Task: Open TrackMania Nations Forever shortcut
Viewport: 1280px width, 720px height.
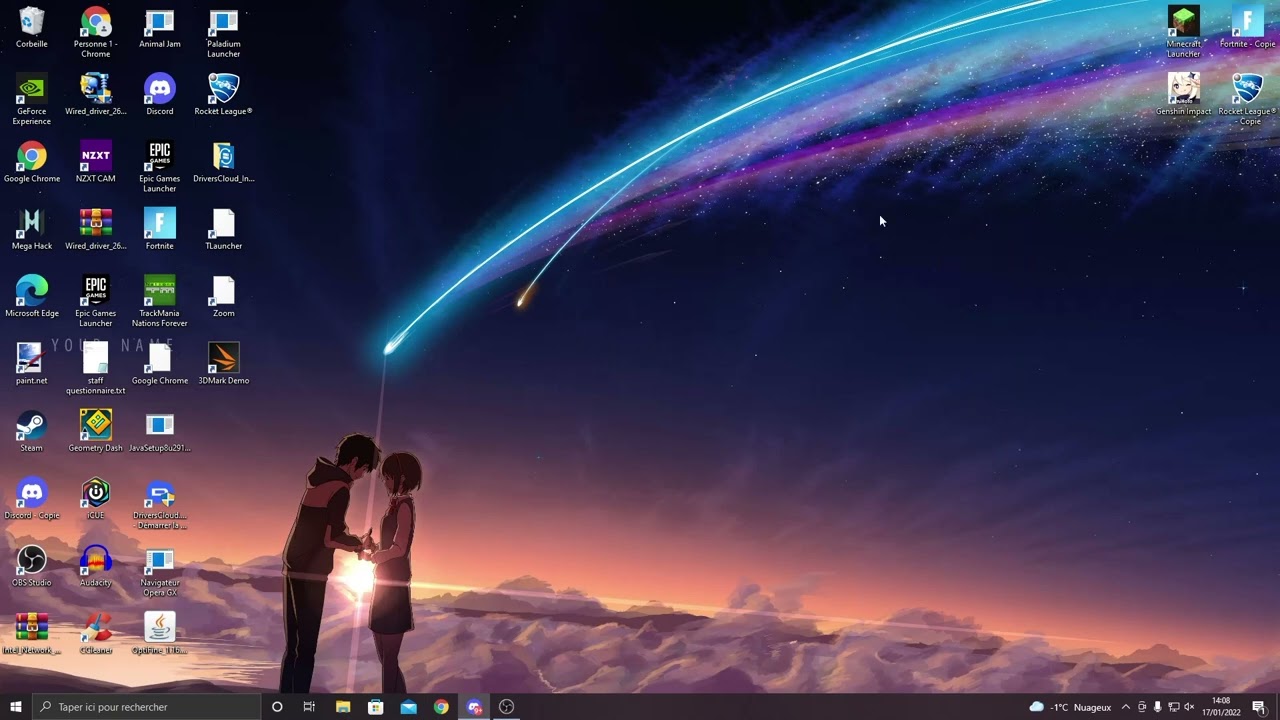Action: 159,301
